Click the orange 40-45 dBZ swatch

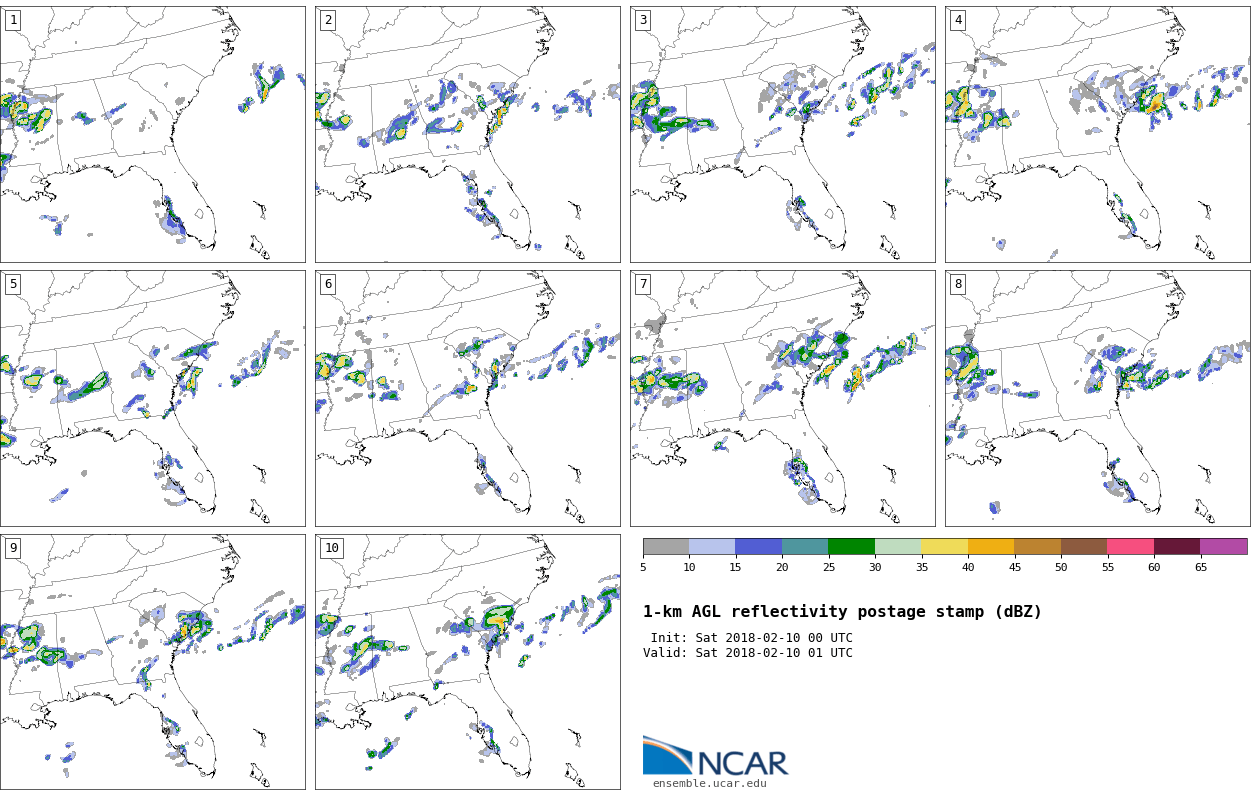[991, 546]
